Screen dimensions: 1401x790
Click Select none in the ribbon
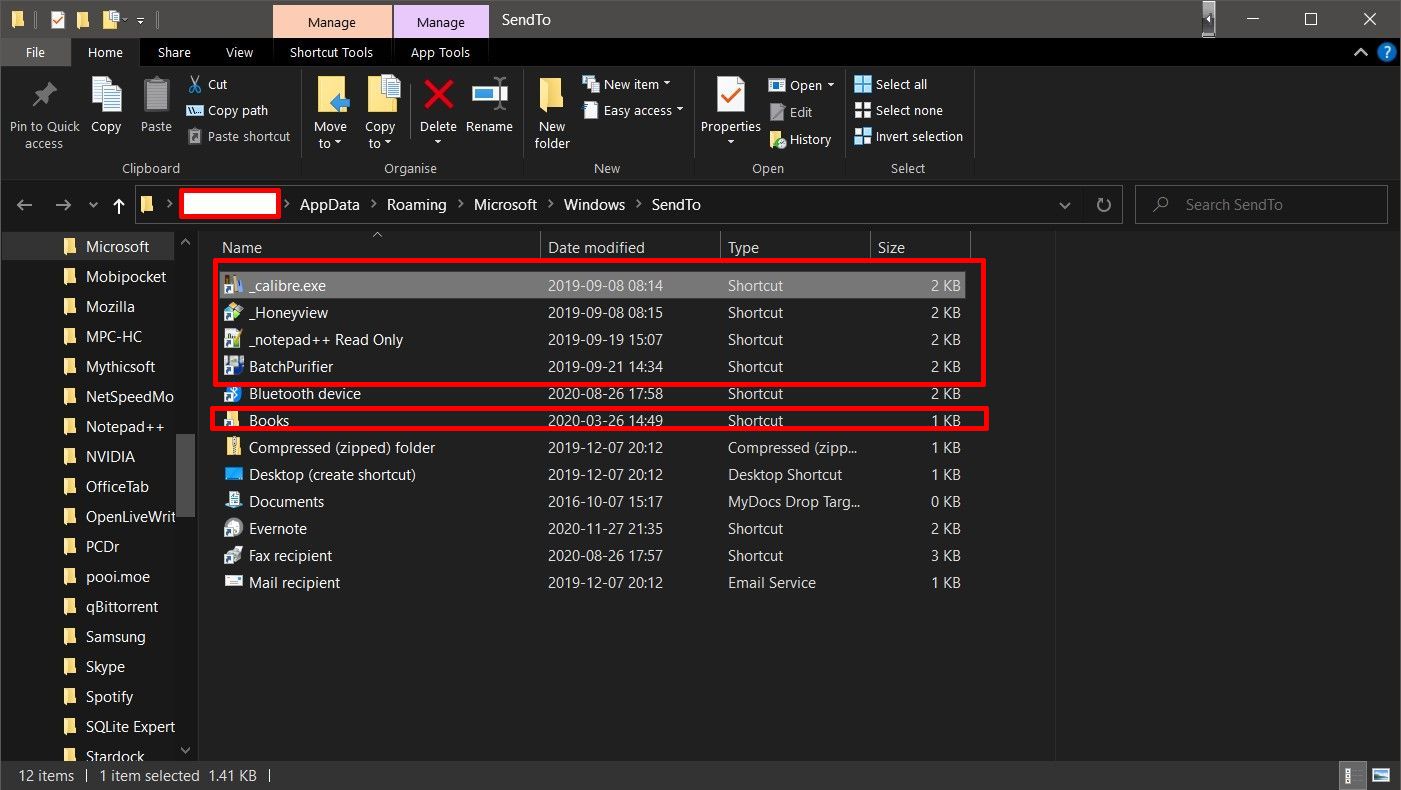[899, 110]
